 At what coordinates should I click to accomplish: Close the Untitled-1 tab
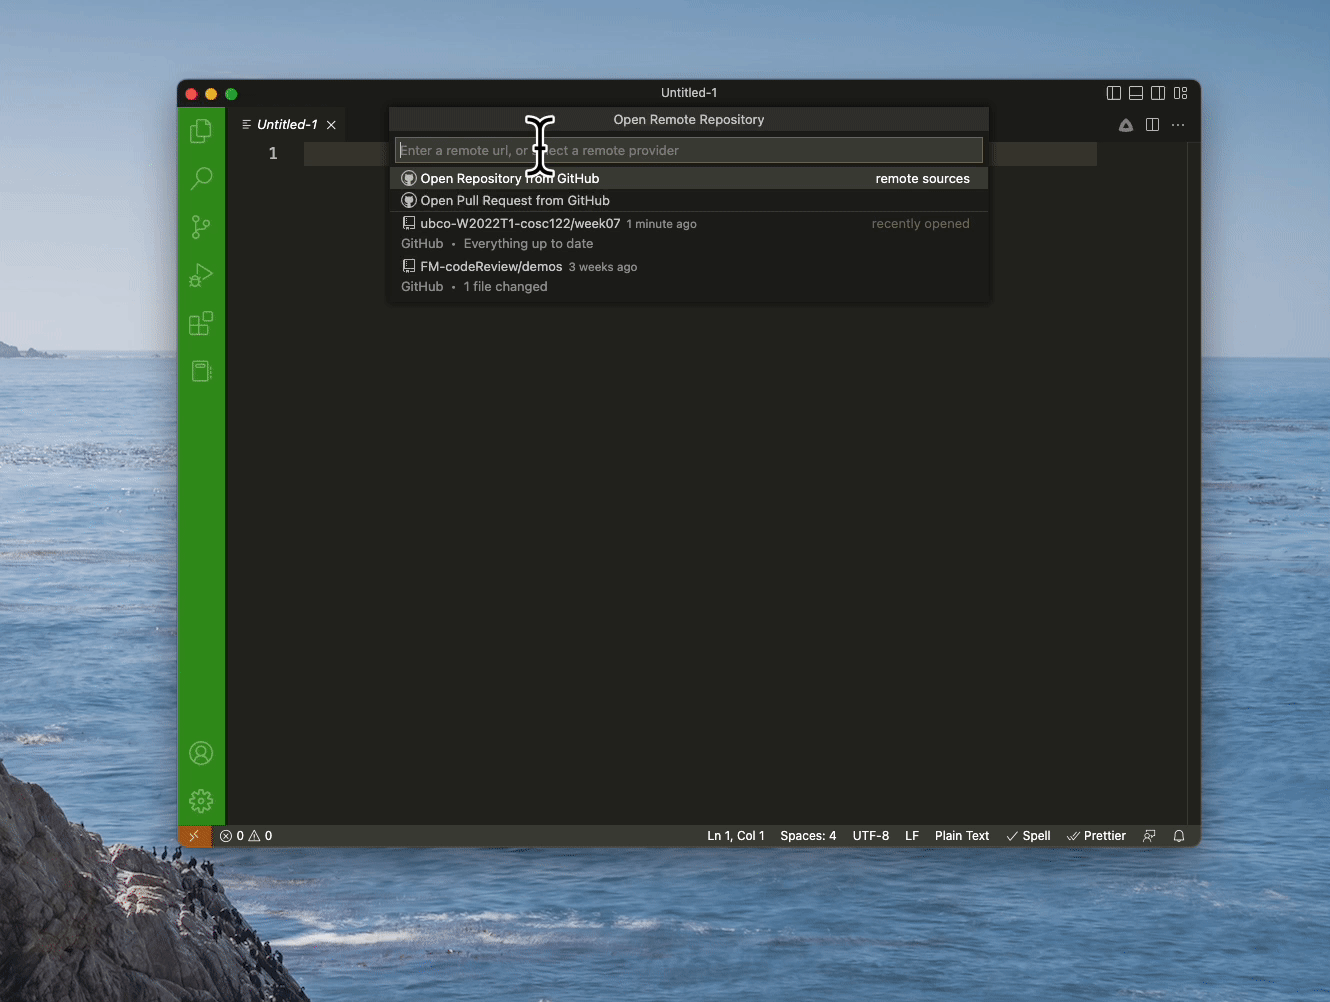tap(331, 125)
